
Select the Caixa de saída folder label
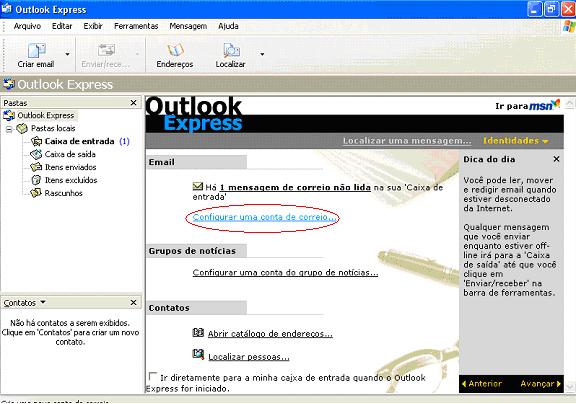(x=70, y=154)
